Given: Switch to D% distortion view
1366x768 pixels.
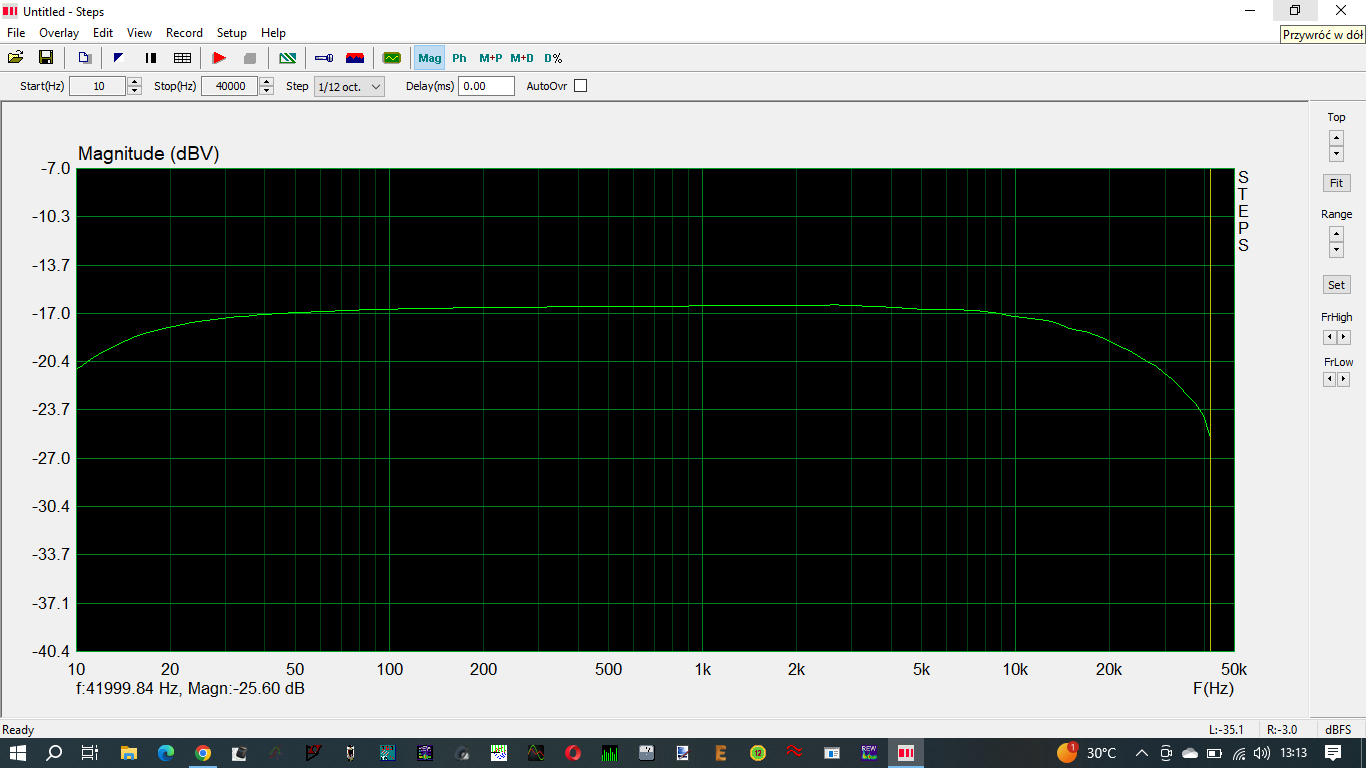Looking at the screenshot, I should (x=553, y=58).
